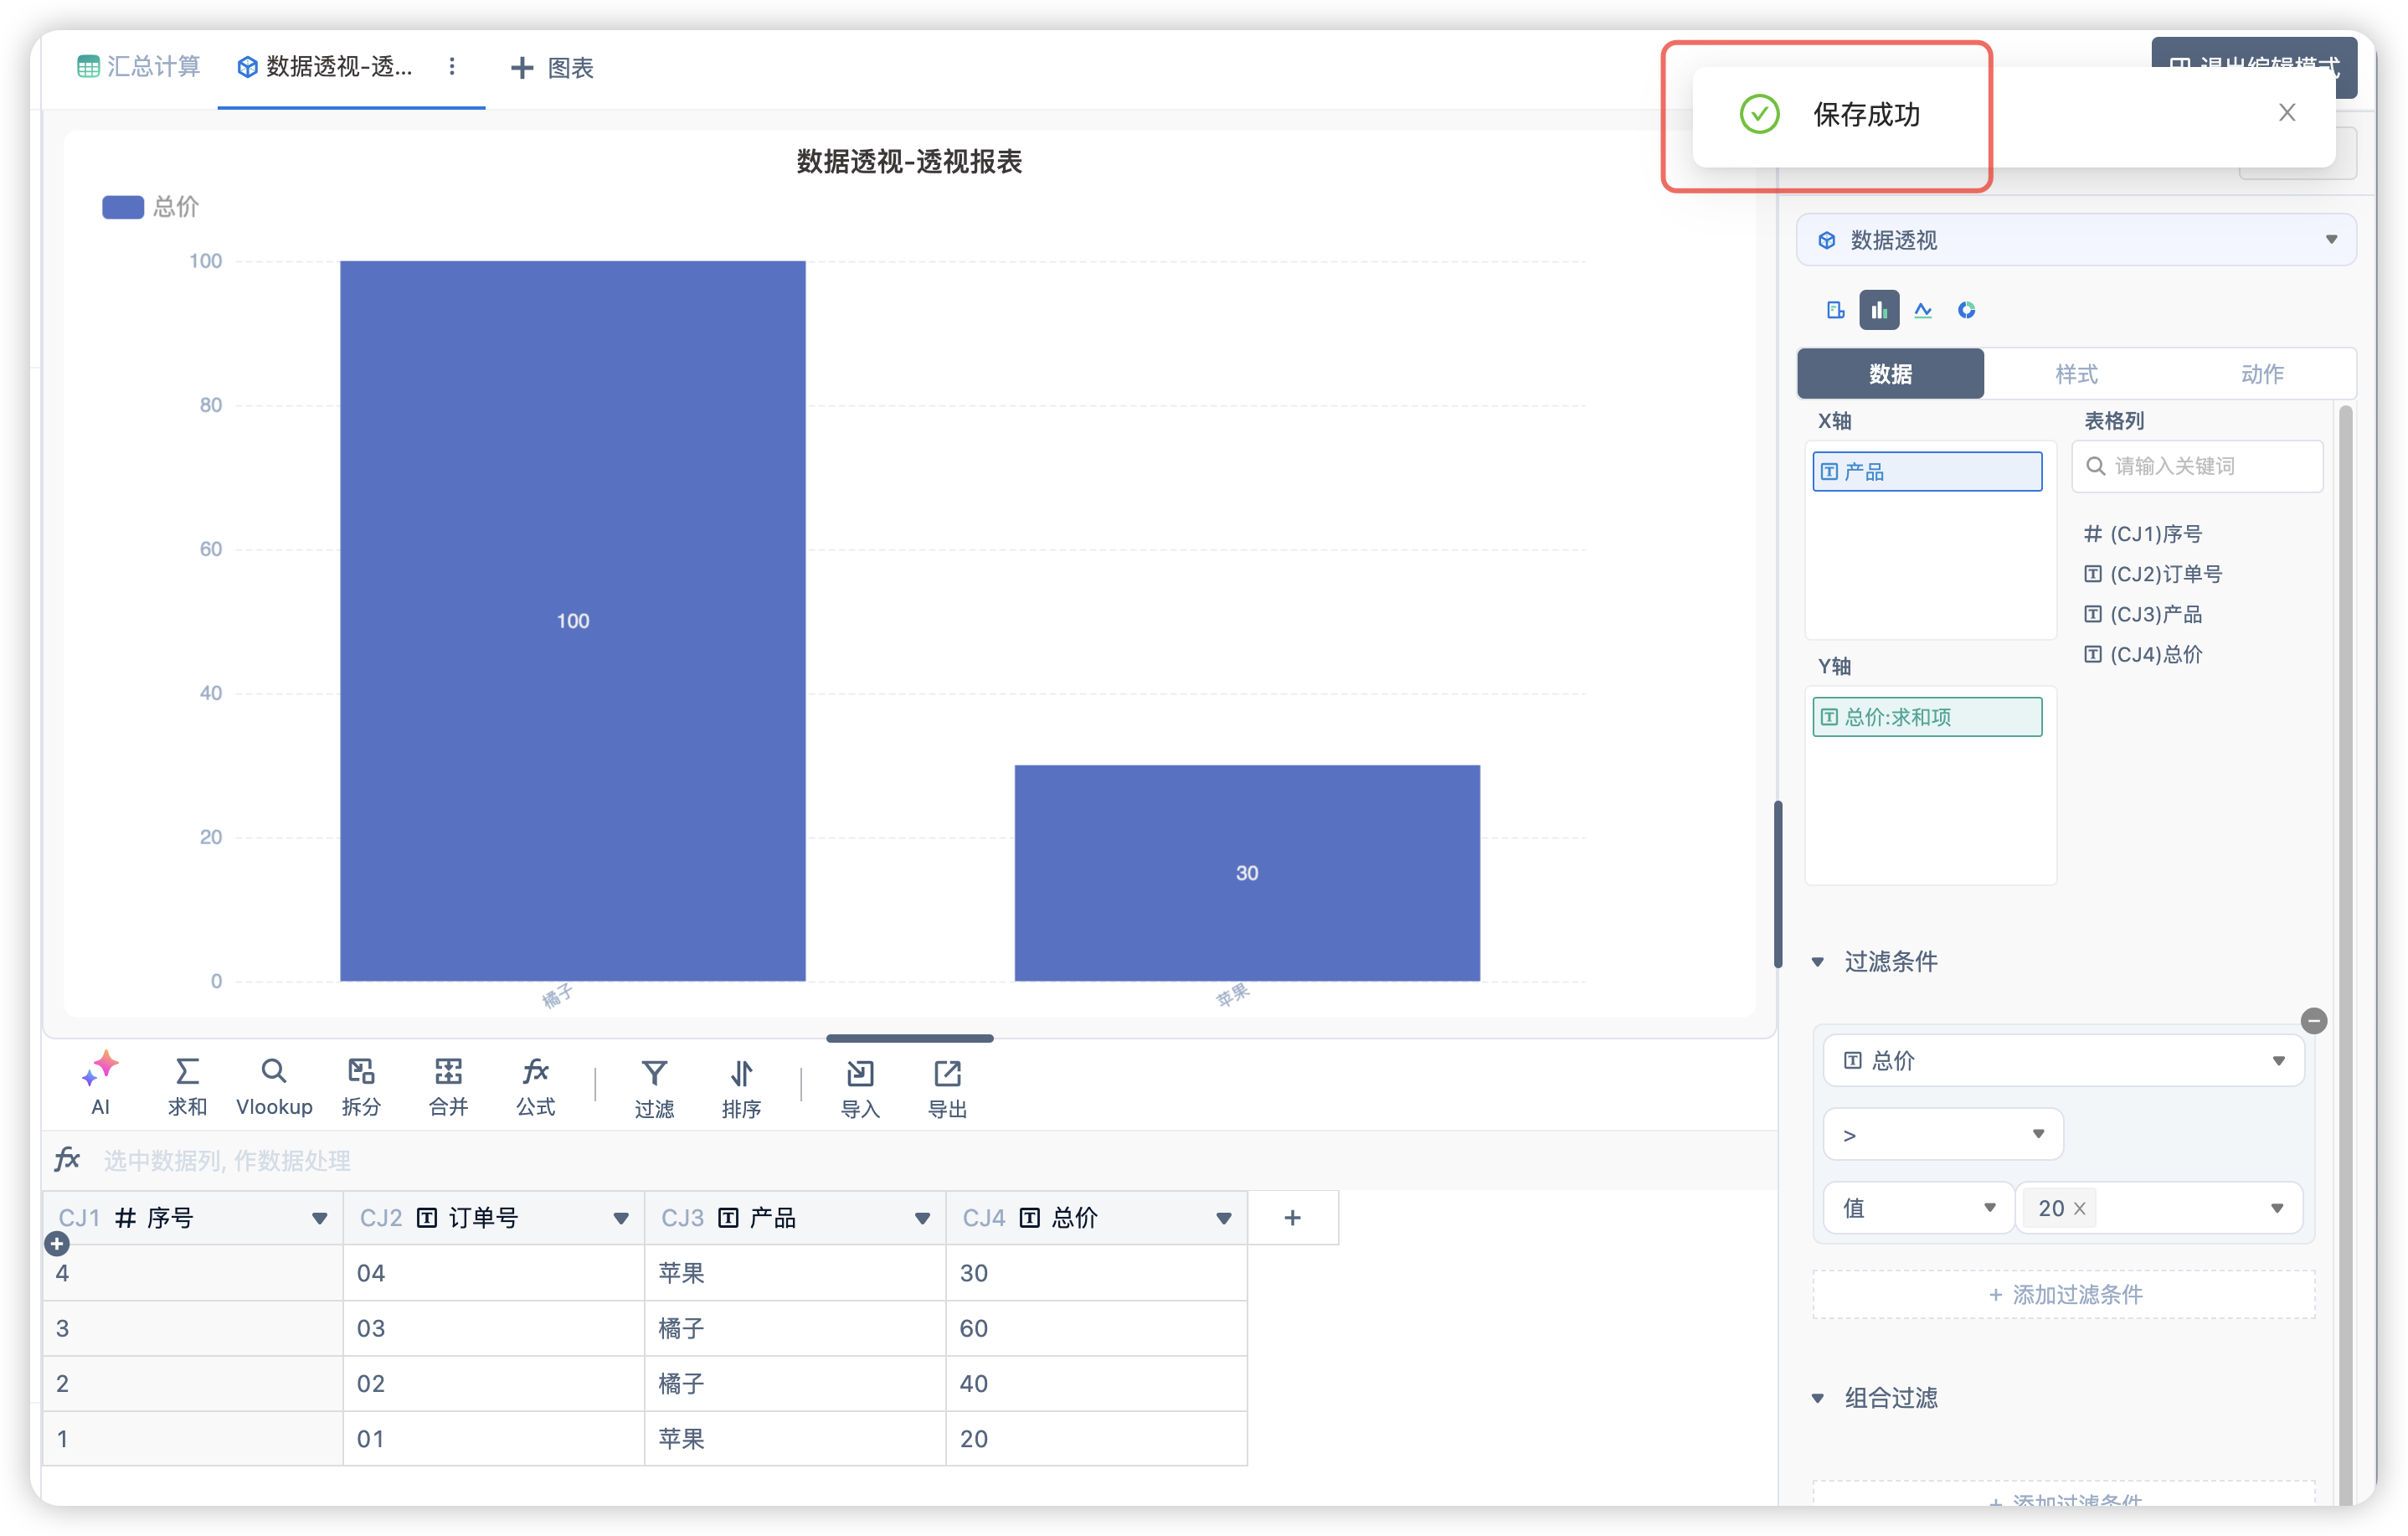Click the 苹果 bar labeled 30
The image size is (2408, 1536).
point(1247,873)
